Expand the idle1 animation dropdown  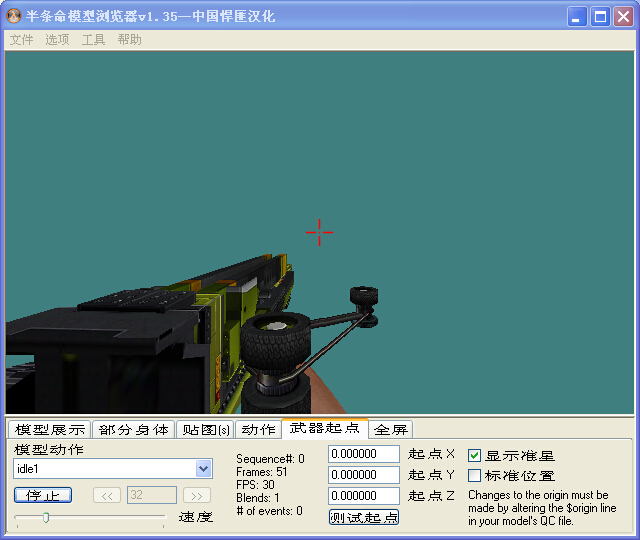pyautogui.click(x=204, y=469)
